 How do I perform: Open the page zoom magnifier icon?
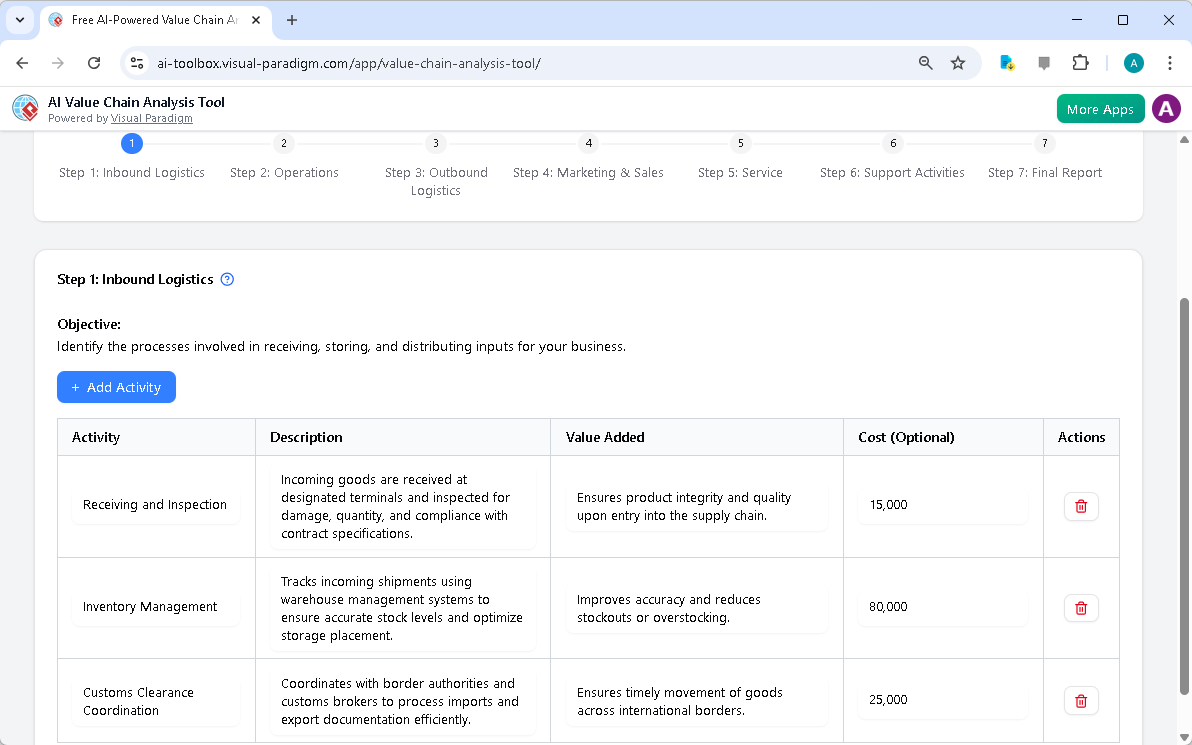pos(925,62)
